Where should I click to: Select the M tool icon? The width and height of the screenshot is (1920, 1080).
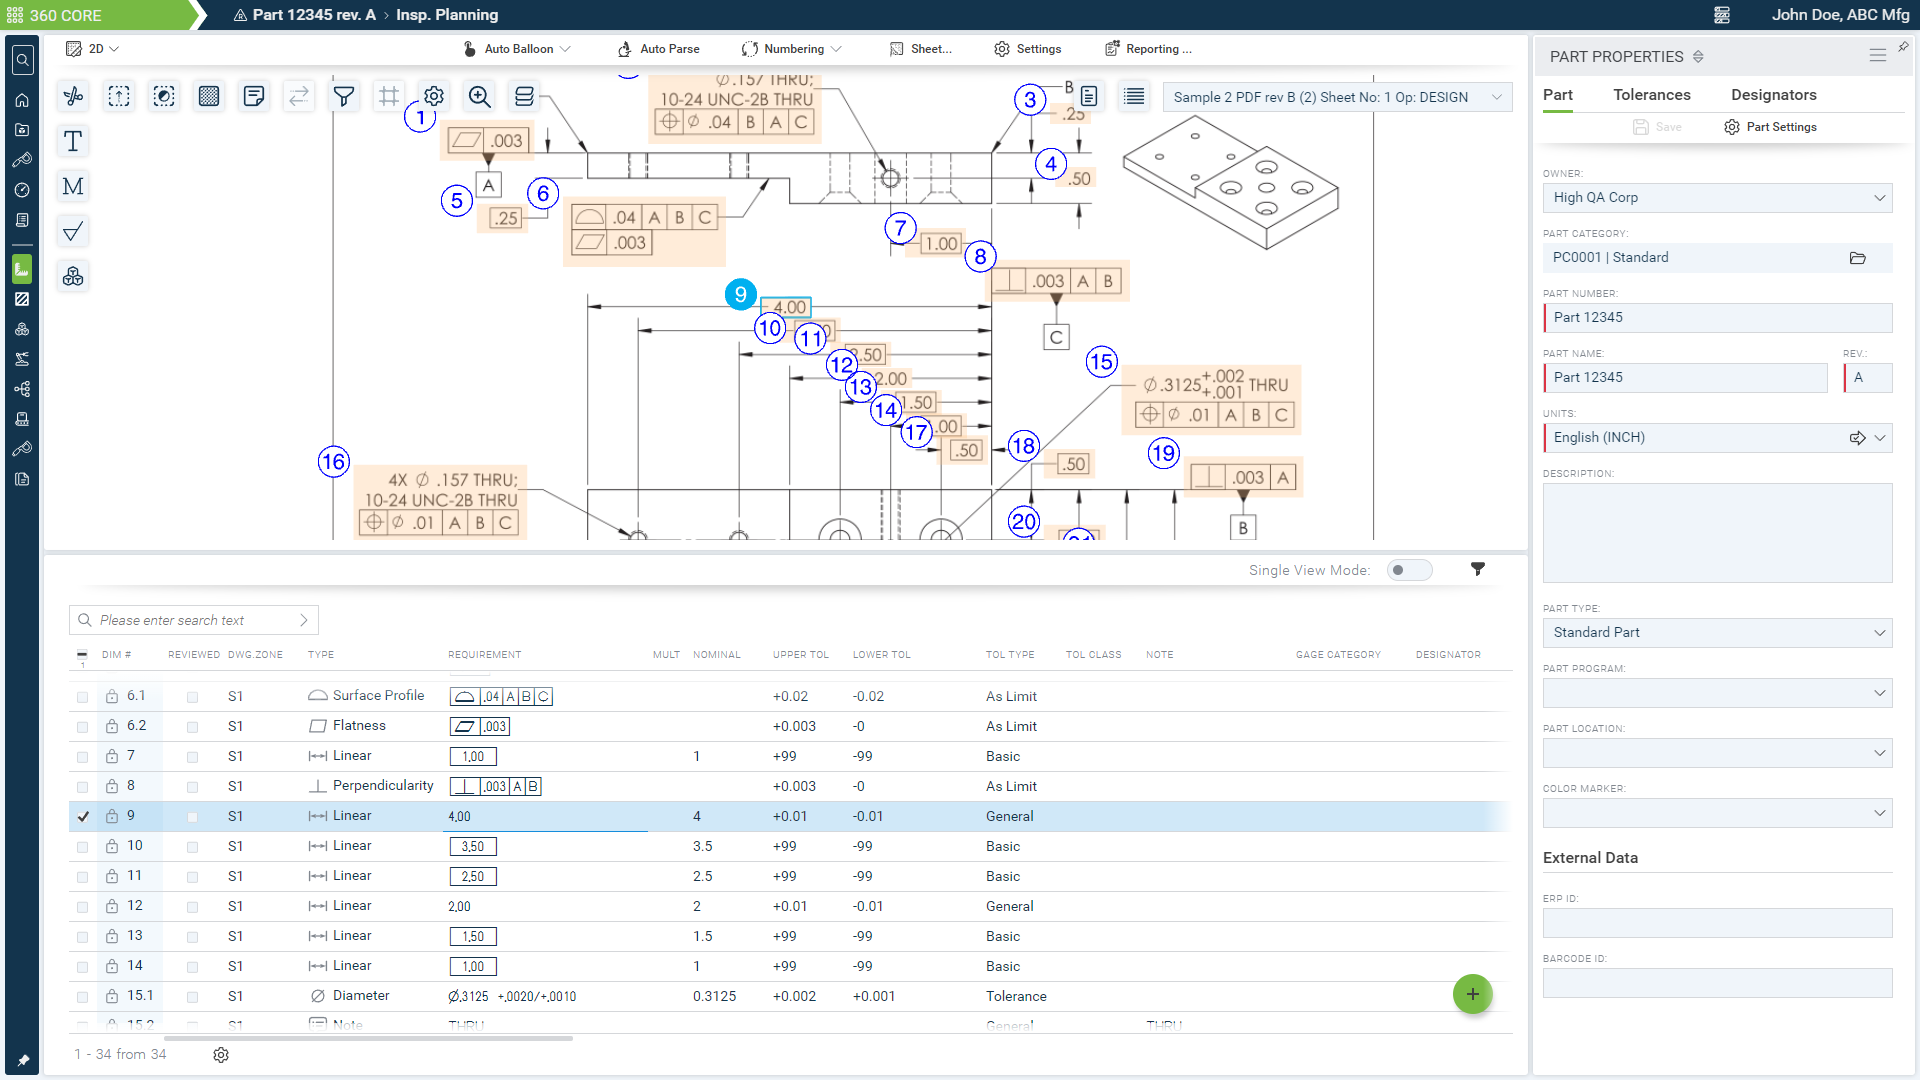73,186
